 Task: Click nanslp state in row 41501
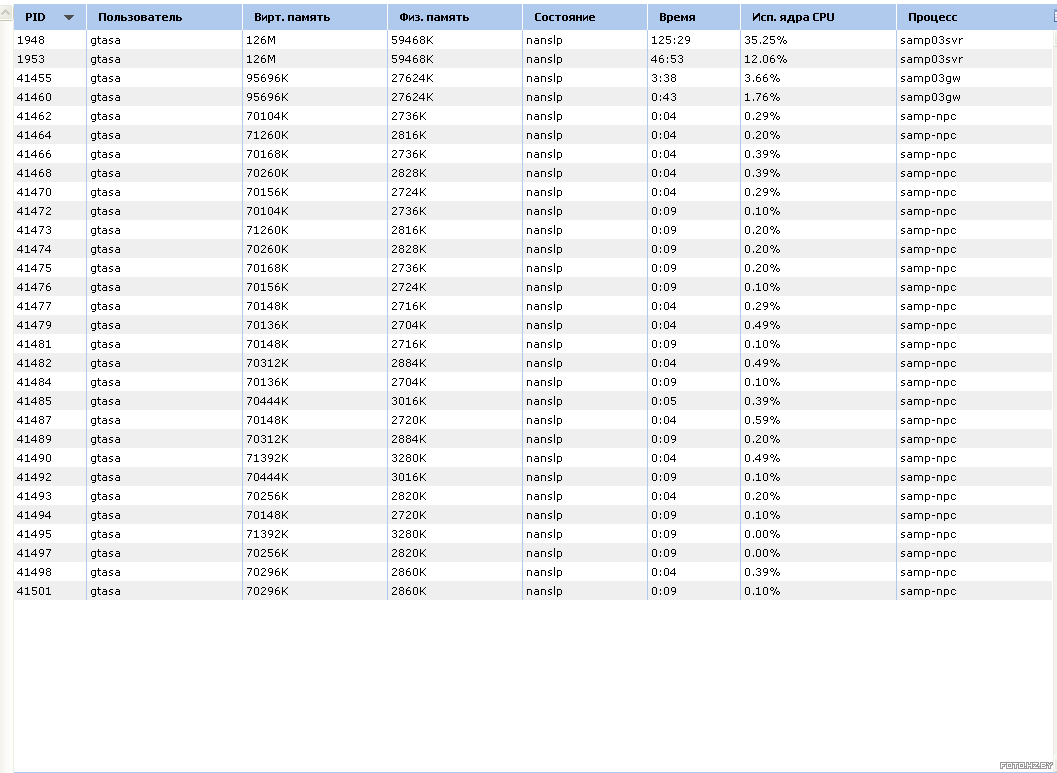pyautogui.click(x=544, y=591)
